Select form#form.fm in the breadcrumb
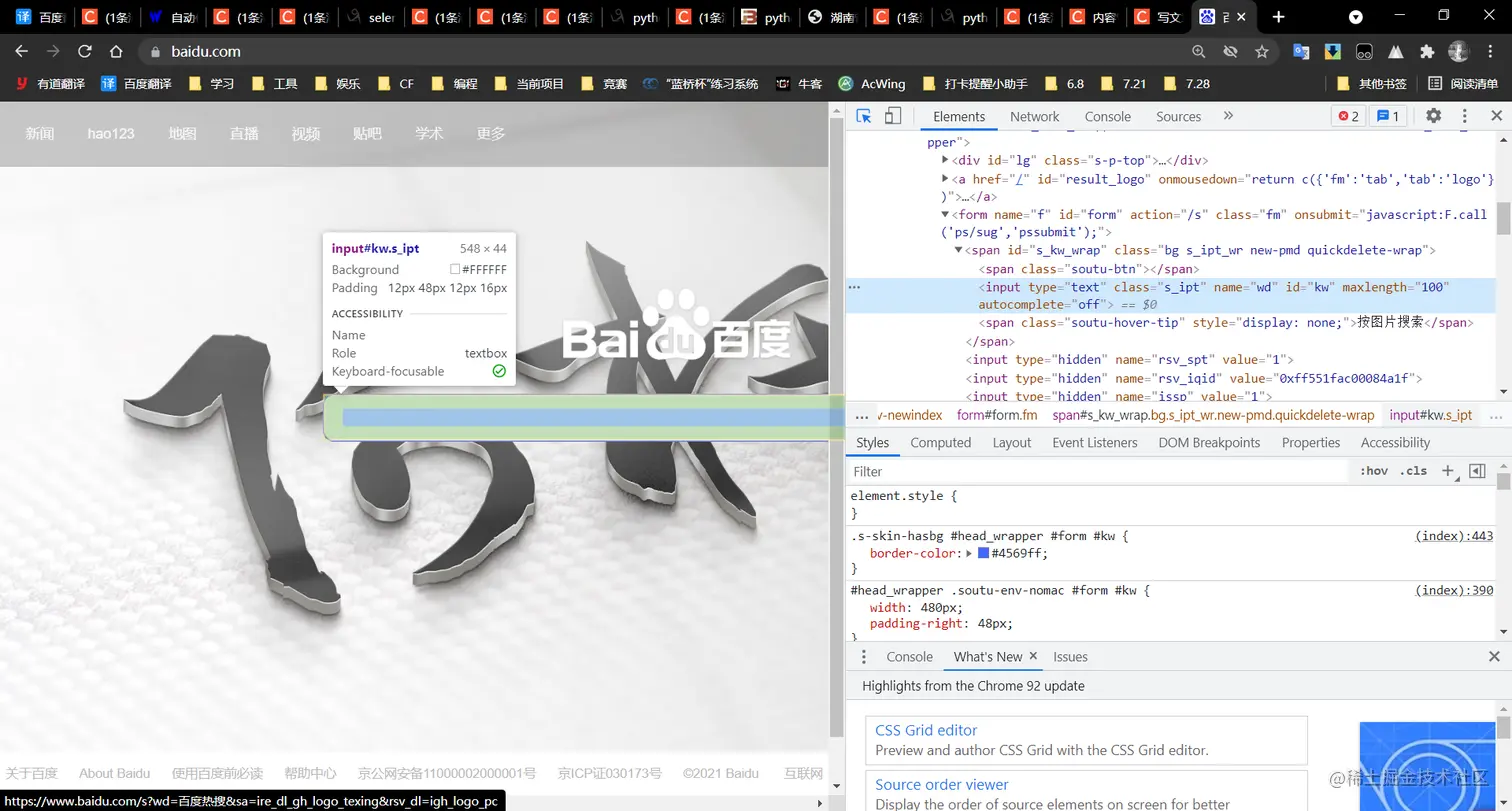Screen dimensions: 1512x811 (997, 415)
